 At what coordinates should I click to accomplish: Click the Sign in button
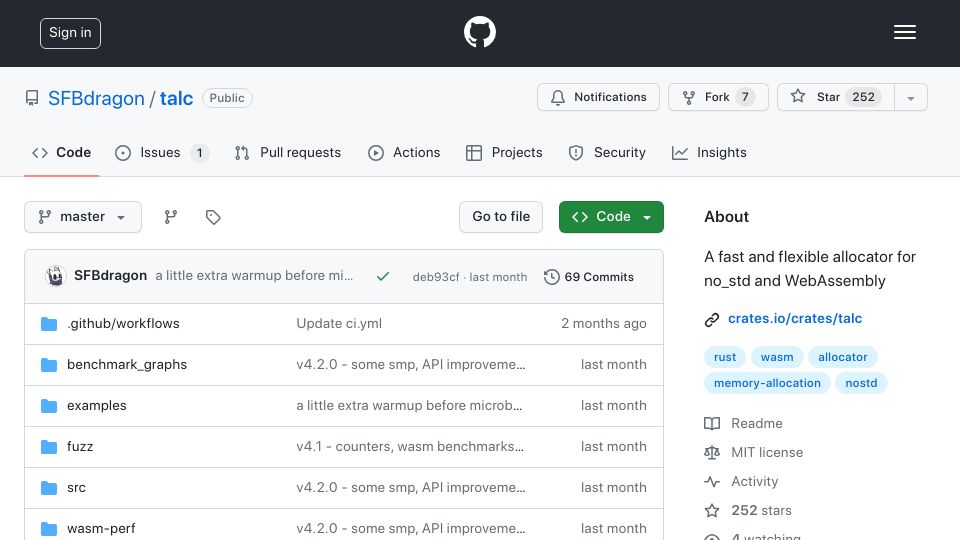[x=70, y=33]
